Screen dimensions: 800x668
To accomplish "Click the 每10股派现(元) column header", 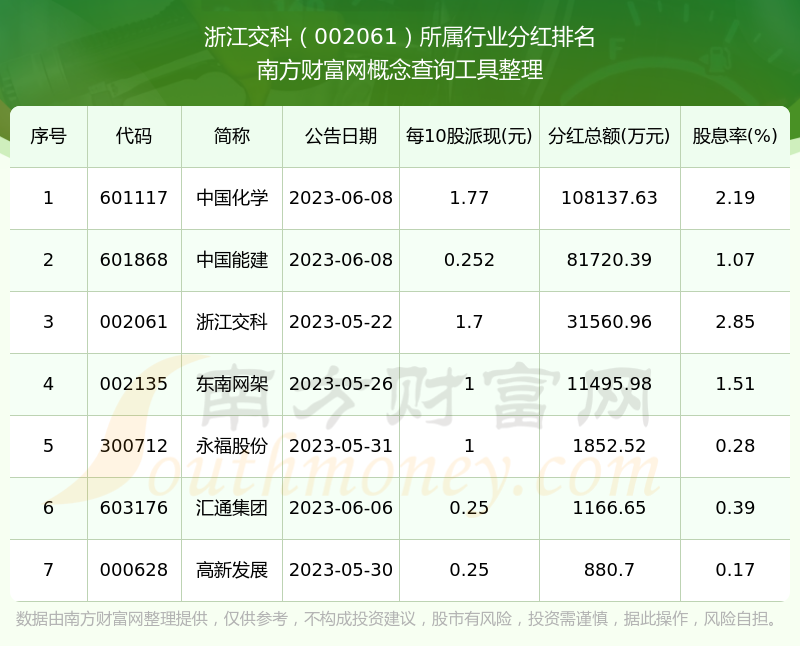I will pos(469,136).
